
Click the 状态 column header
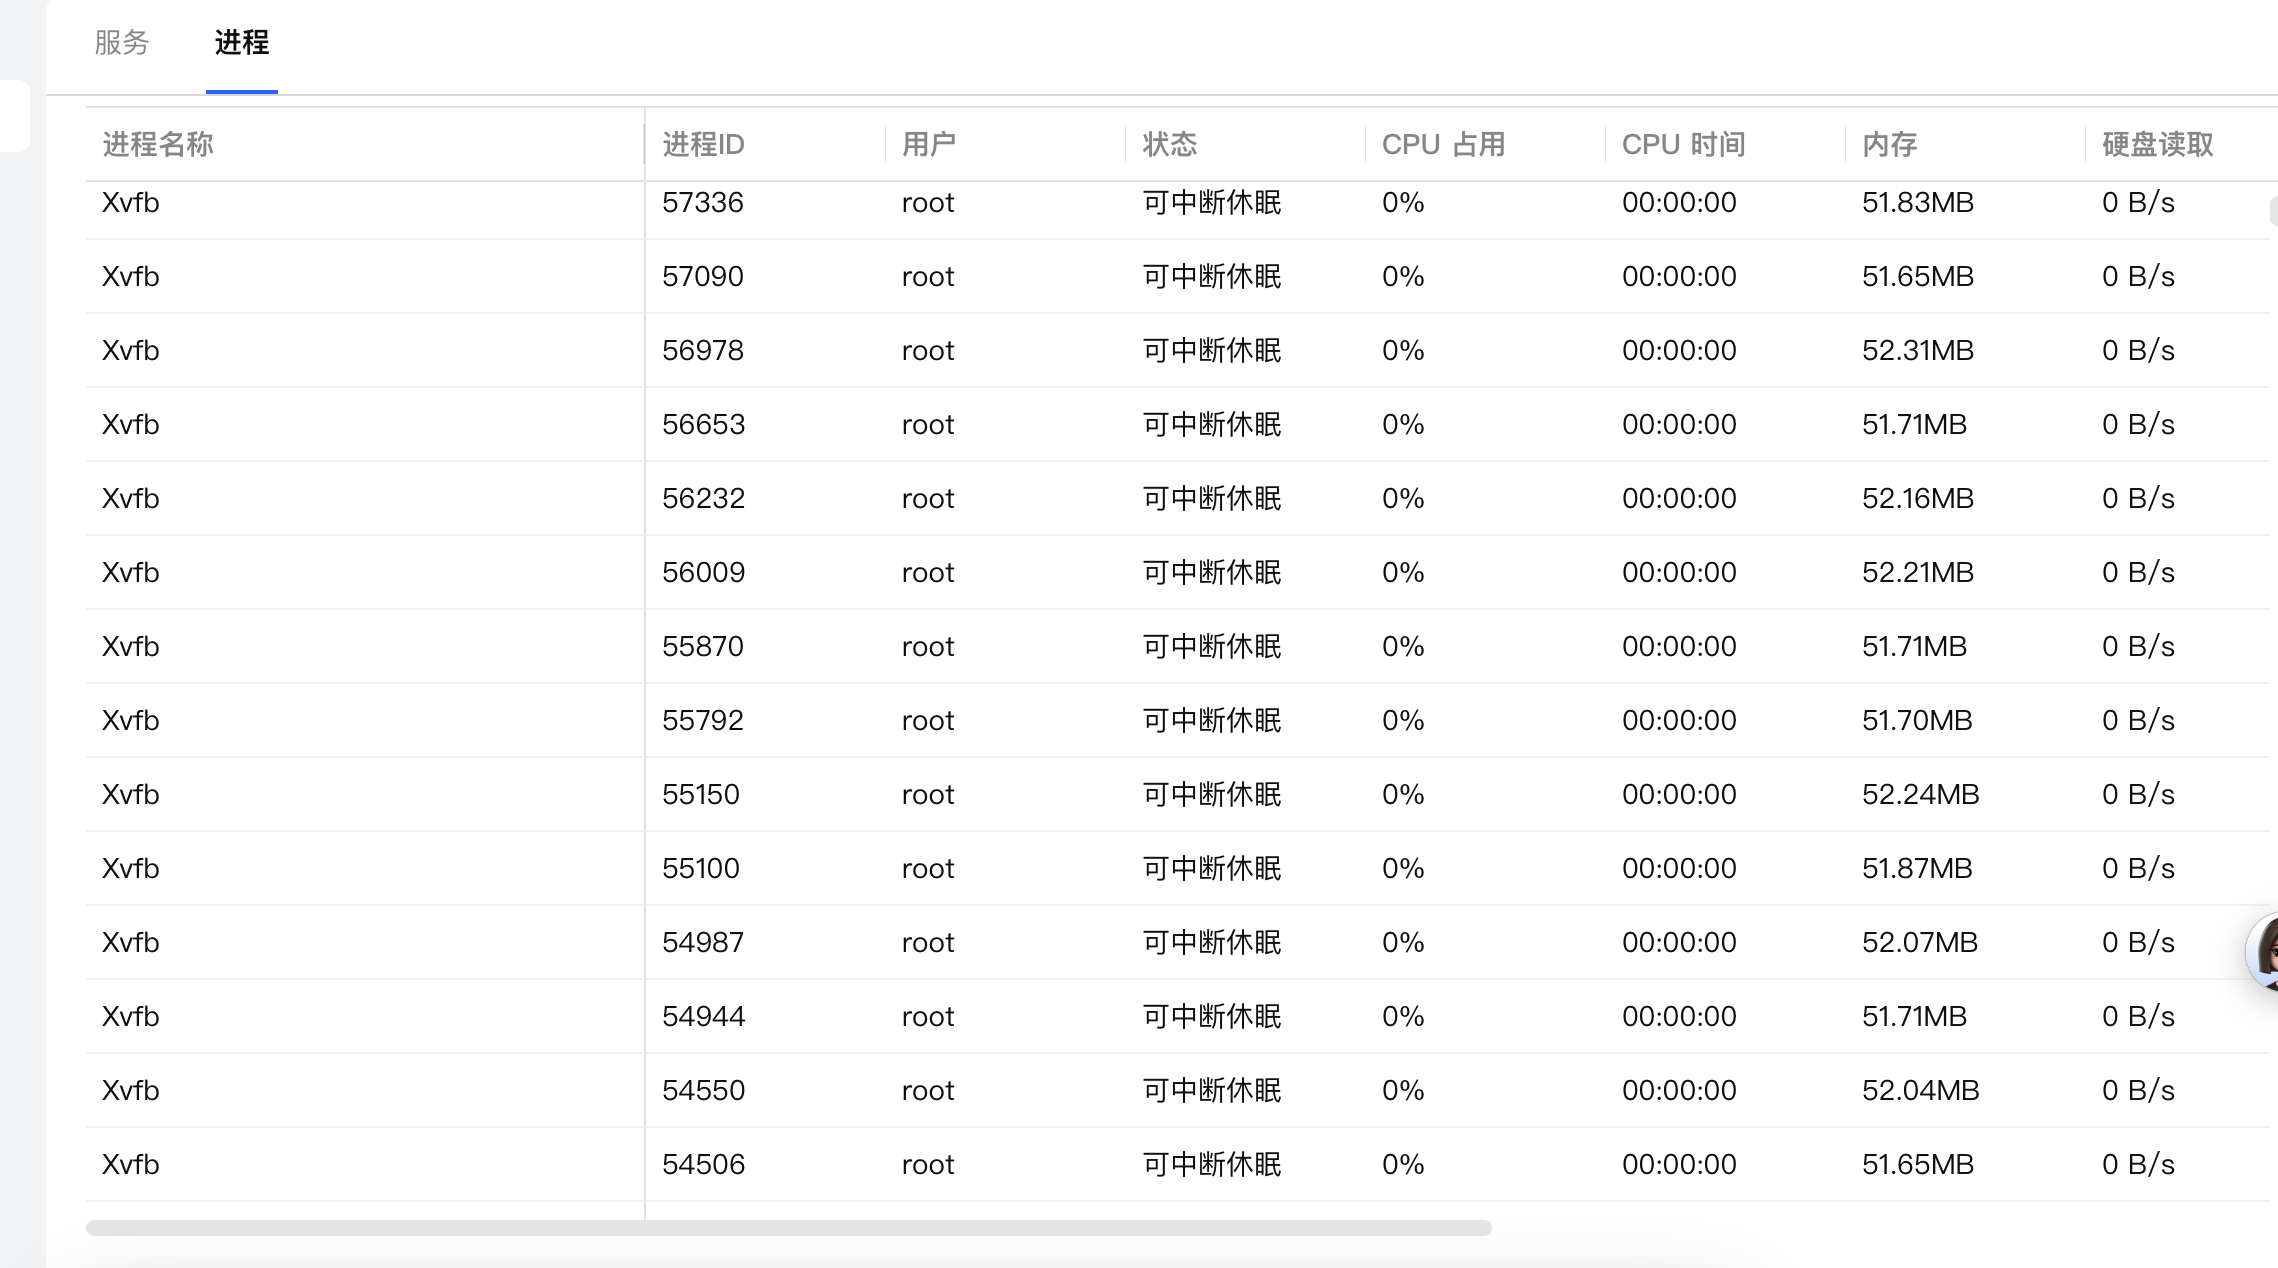click(1169, 144)
